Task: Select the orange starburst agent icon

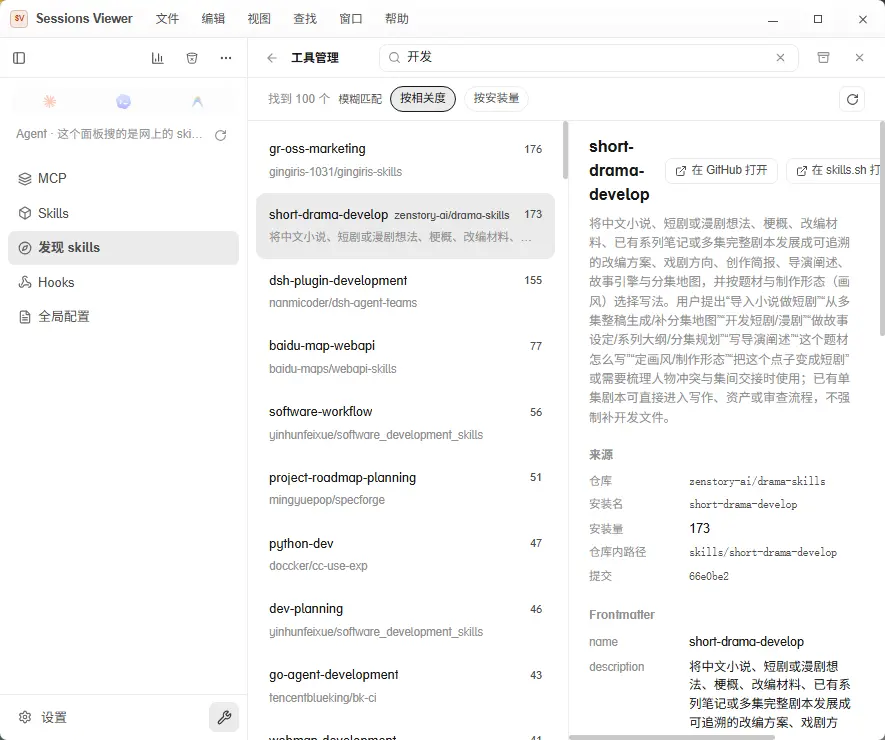Action: (50, 102)
